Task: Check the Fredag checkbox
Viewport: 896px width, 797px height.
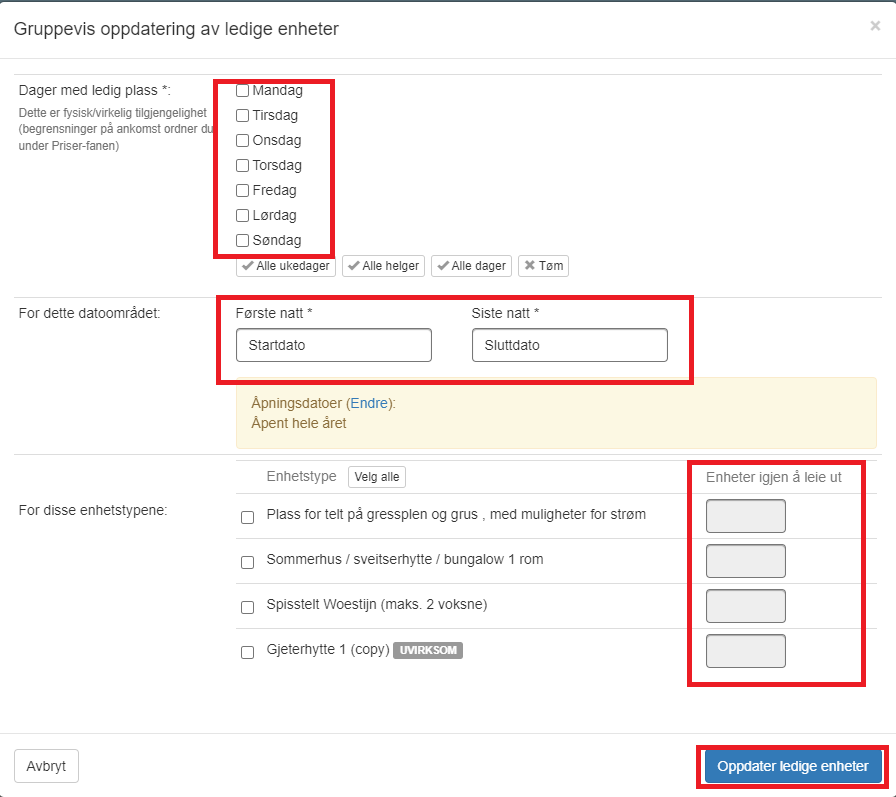Action: point(242,190)
